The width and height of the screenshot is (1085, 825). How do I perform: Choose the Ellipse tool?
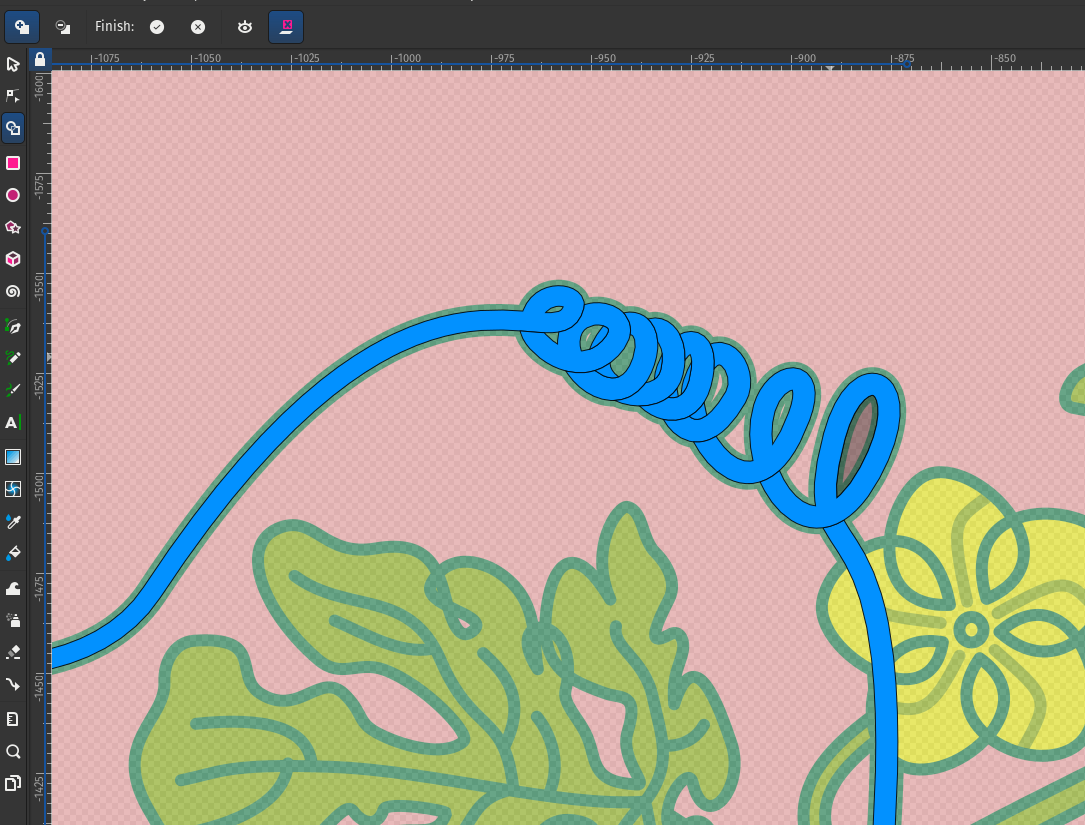click(x=13, y=195)
